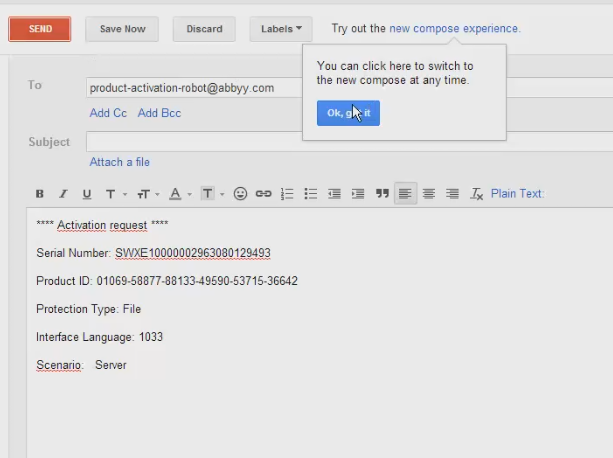Click the remove formatting icon
Image resolution: width=613 pixels, height=458 pixels.
pos(476,194)
